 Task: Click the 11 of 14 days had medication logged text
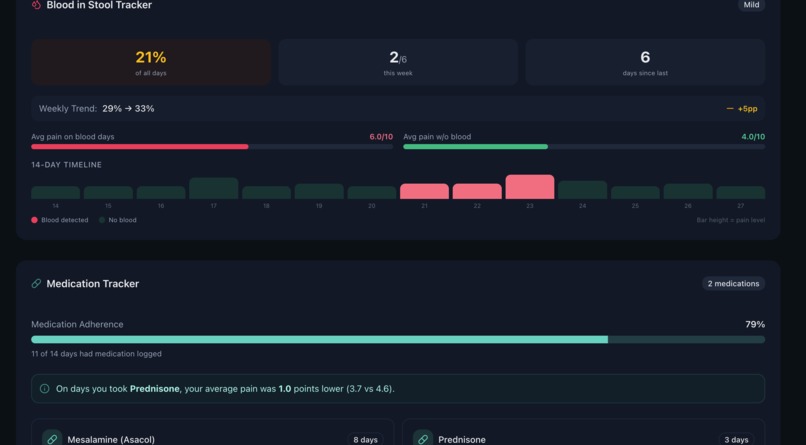[x=96, y=354]
